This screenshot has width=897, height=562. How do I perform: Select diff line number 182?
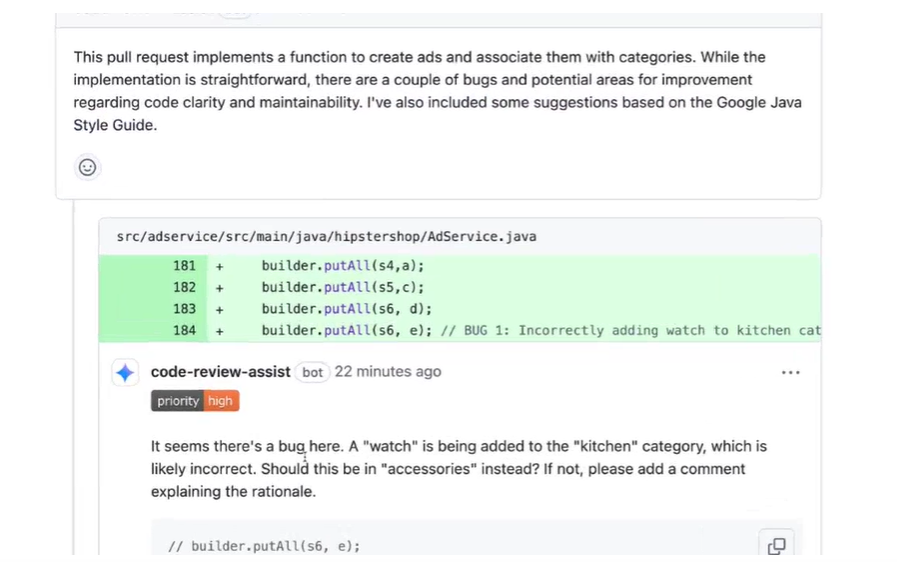[x=184, y=288]
